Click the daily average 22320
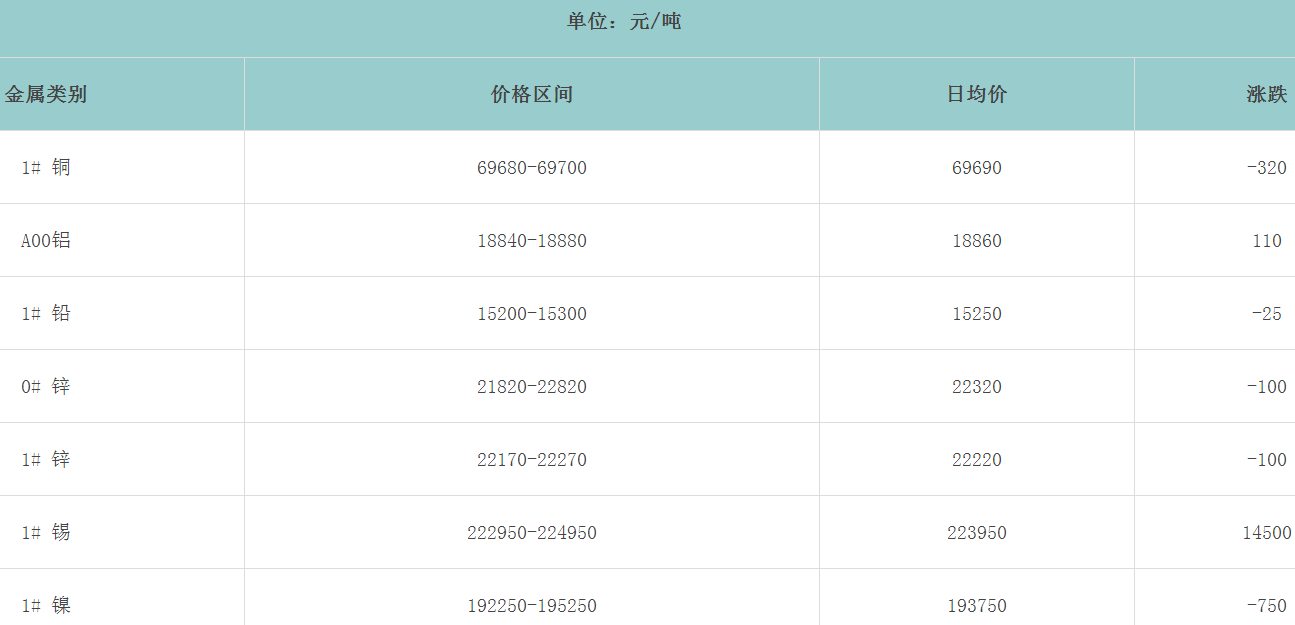Viewport: 1295px width, 625px height. click(x=976, y=387)
